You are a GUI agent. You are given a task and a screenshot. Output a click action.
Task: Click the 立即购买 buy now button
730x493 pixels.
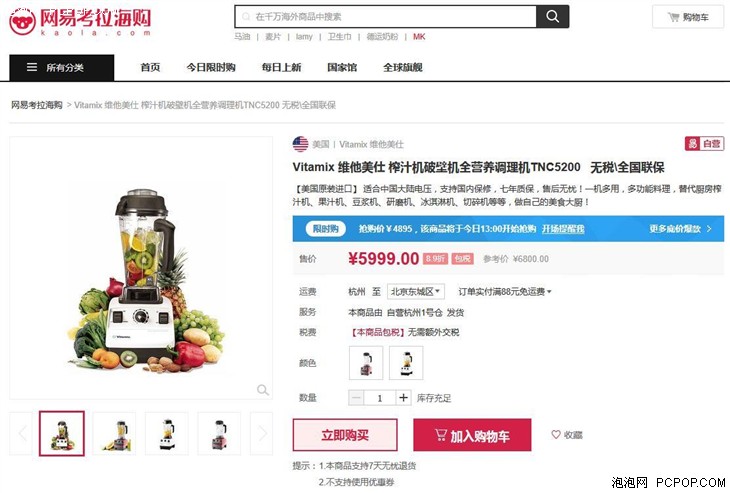tap(345, 435)
